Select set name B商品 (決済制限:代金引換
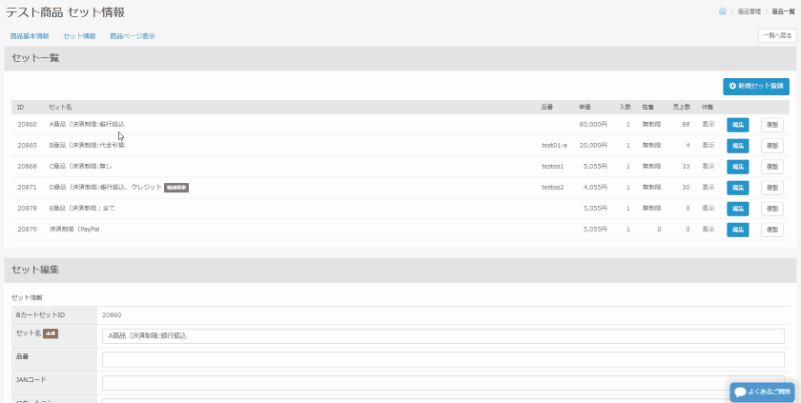 (x=86, y=145)
